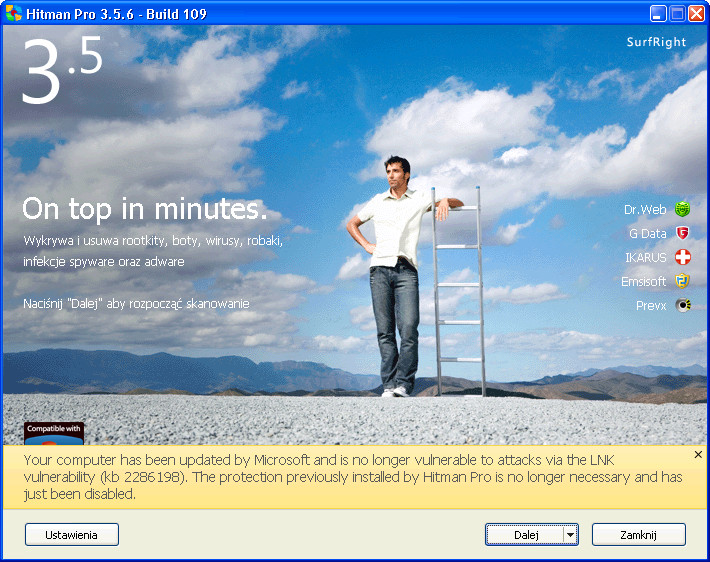Click the large 3.5 version logo

click(61, 71)
